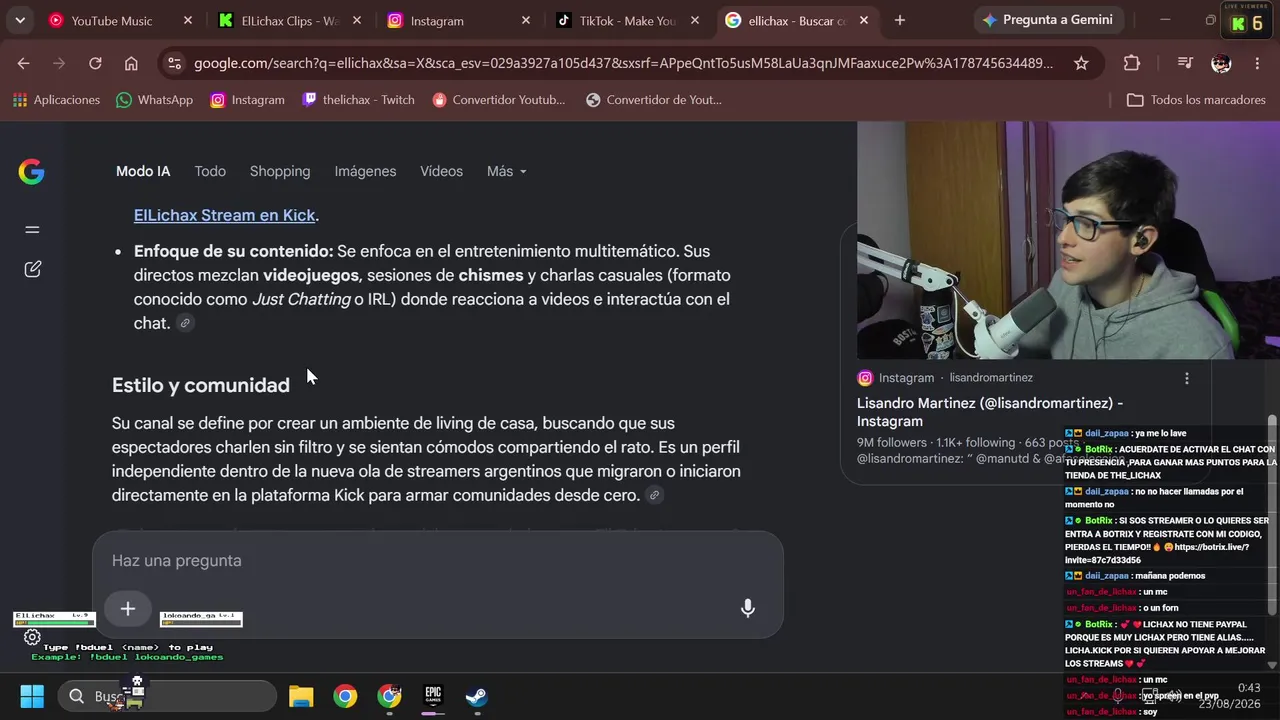
Task: Launch Epic Games from the taskbar
Action: click(x=433, y=696)
